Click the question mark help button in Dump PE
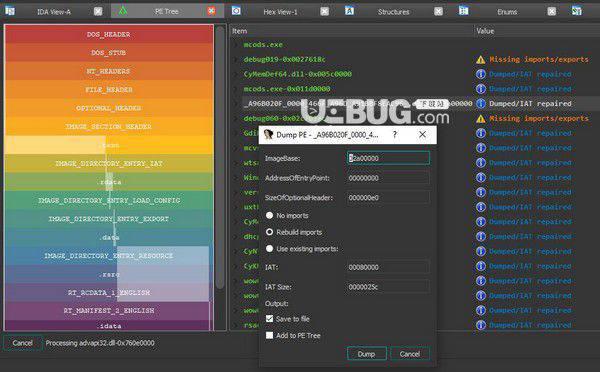The image size is (600, 372). [x=395, y=134]
